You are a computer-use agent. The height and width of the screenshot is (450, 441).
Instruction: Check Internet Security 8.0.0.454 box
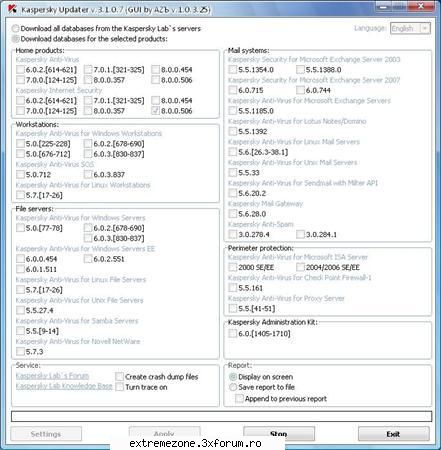tap(155, 101)
